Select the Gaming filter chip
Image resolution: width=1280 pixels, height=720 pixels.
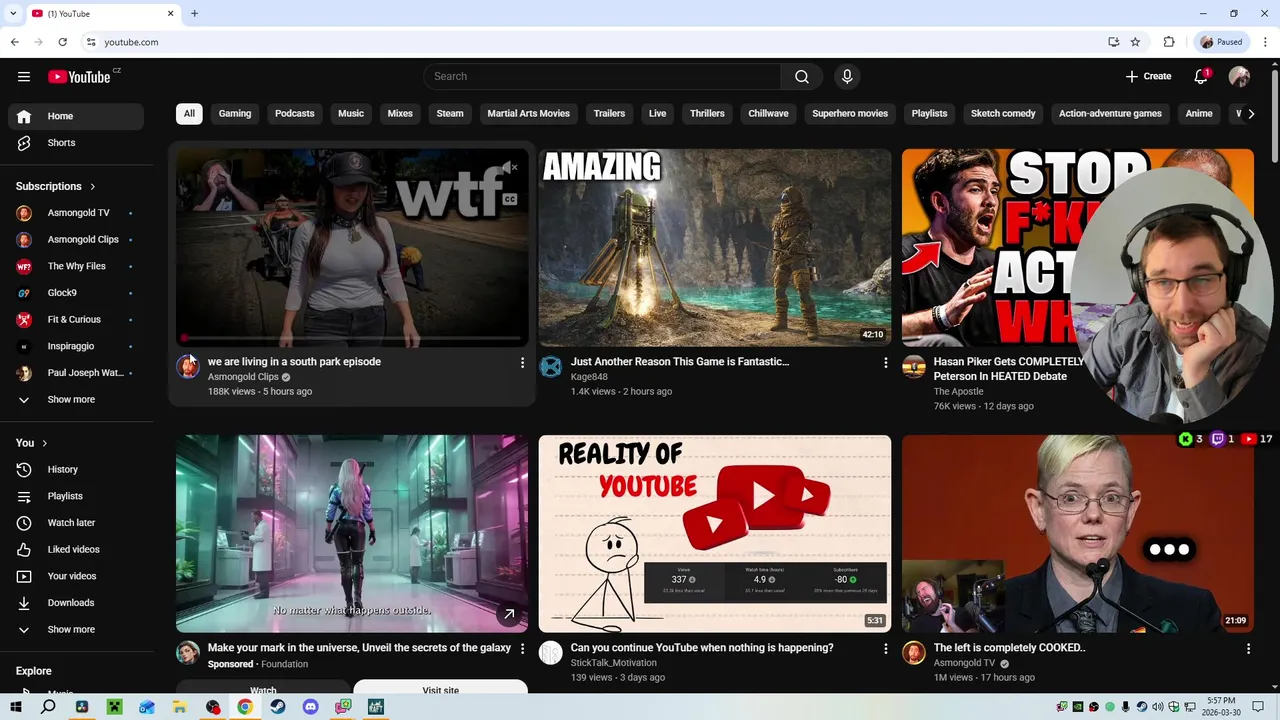pos(235,114)
